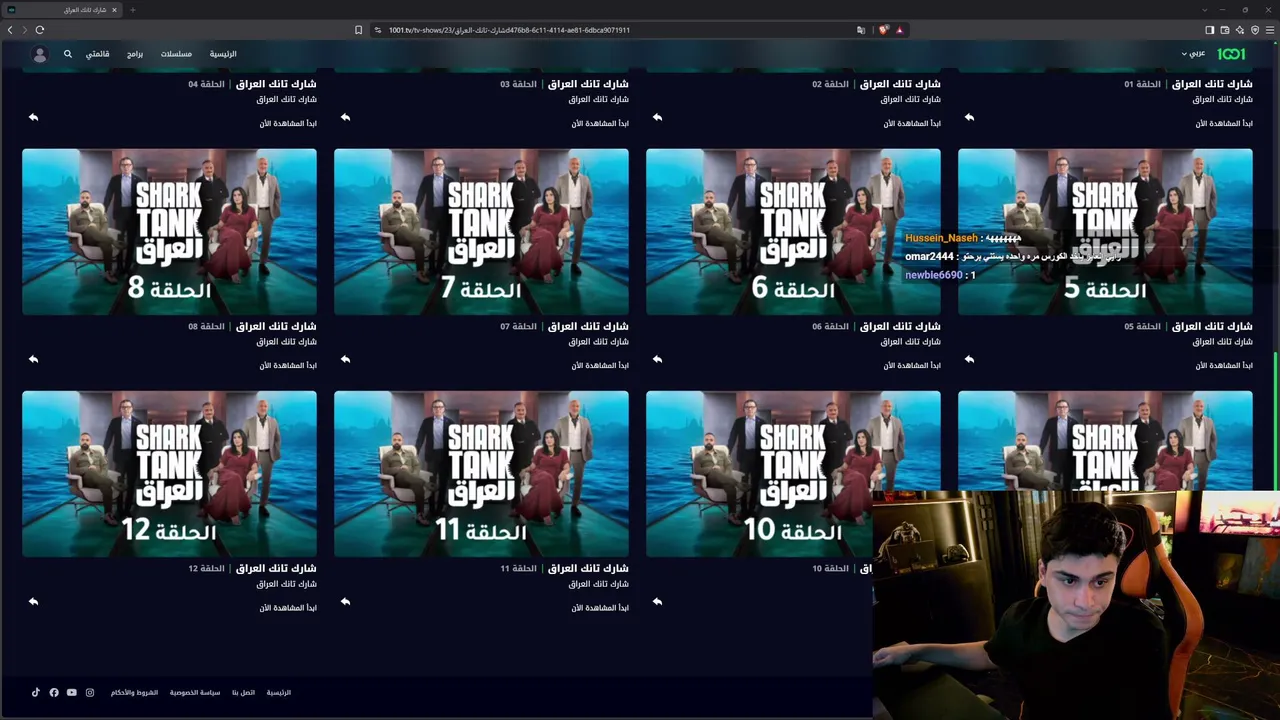Click ابدأ المشاهدة الآن for episode 07
Screen dimensions: 1280x720
tap(600, 365)
